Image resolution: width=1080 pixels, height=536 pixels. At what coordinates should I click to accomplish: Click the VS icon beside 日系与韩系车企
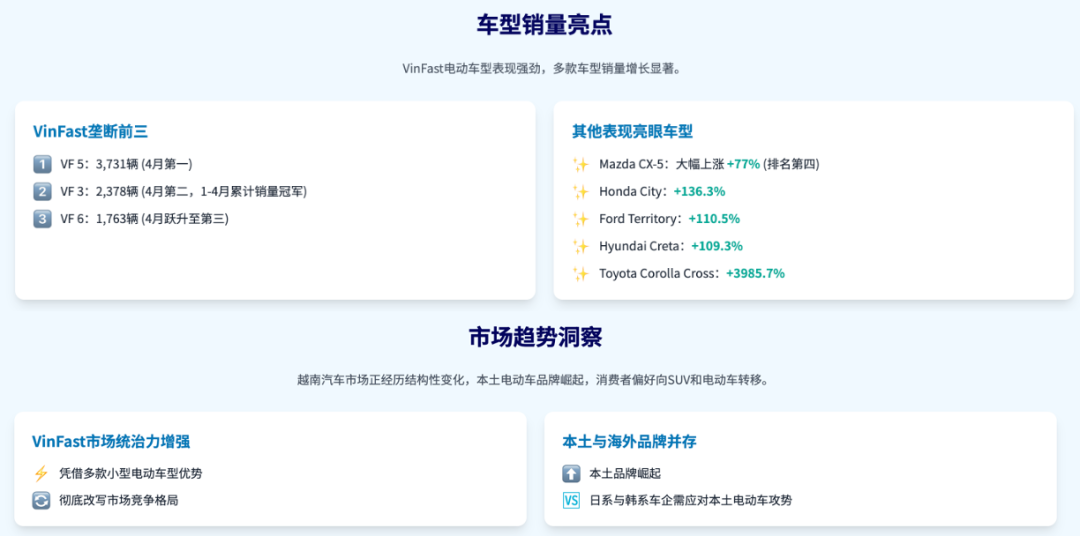571,500
